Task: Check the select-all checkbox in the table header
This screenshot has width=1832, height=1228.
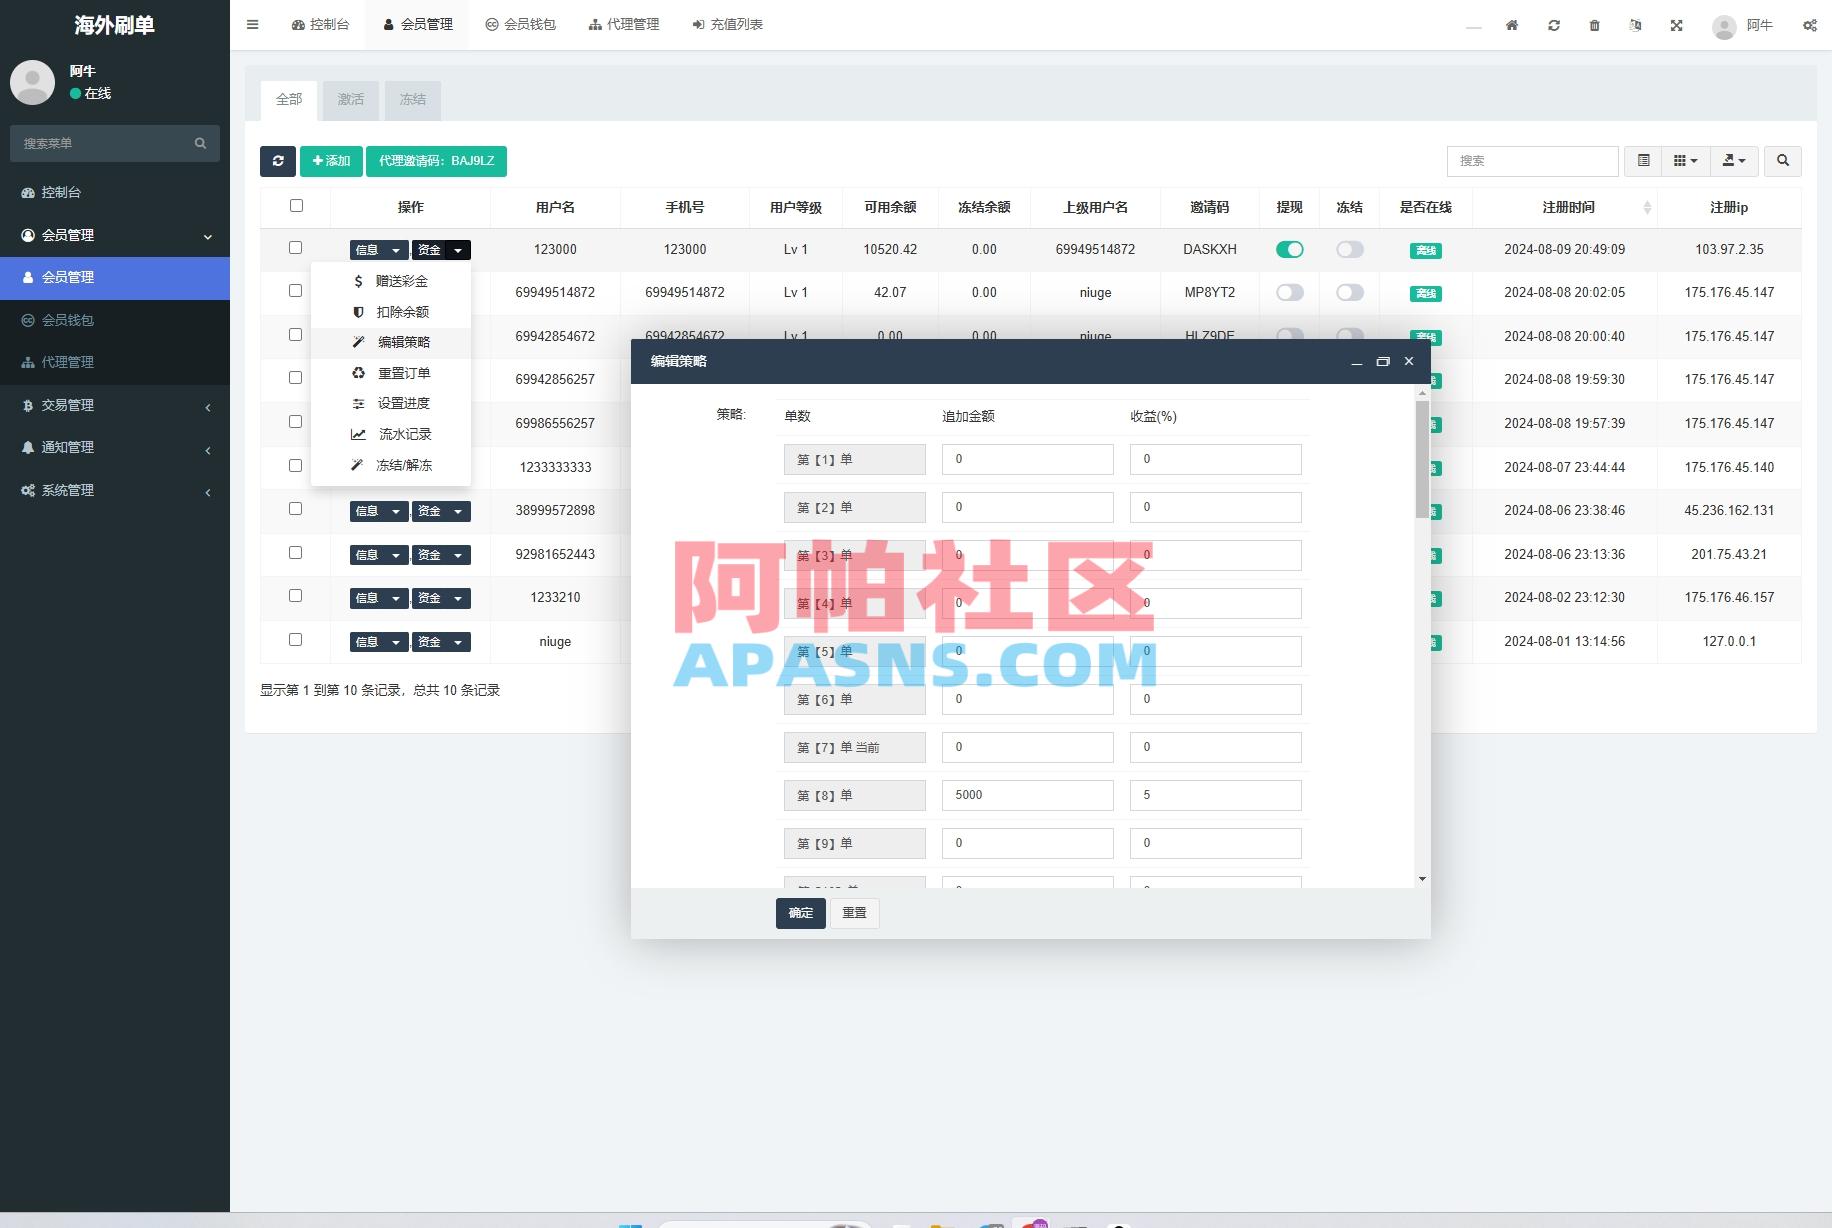Action: click(x=296, y=205)
